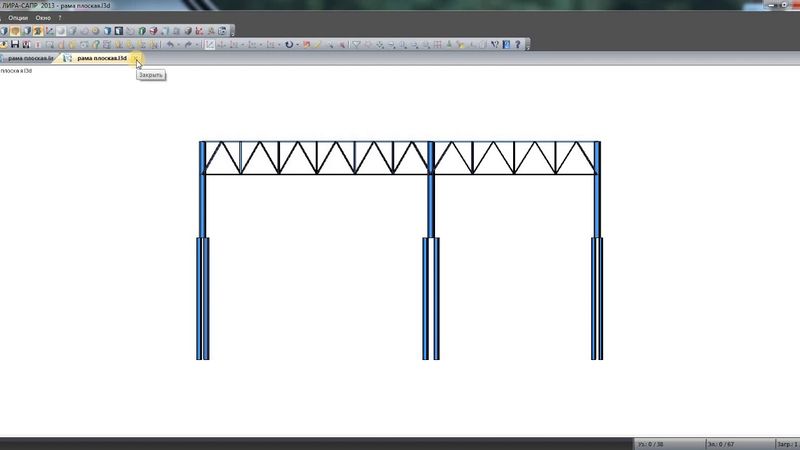The image size is (800, 450).
Task: Click the yellow circle icon in top toolbar
Action: pos(95,31)
